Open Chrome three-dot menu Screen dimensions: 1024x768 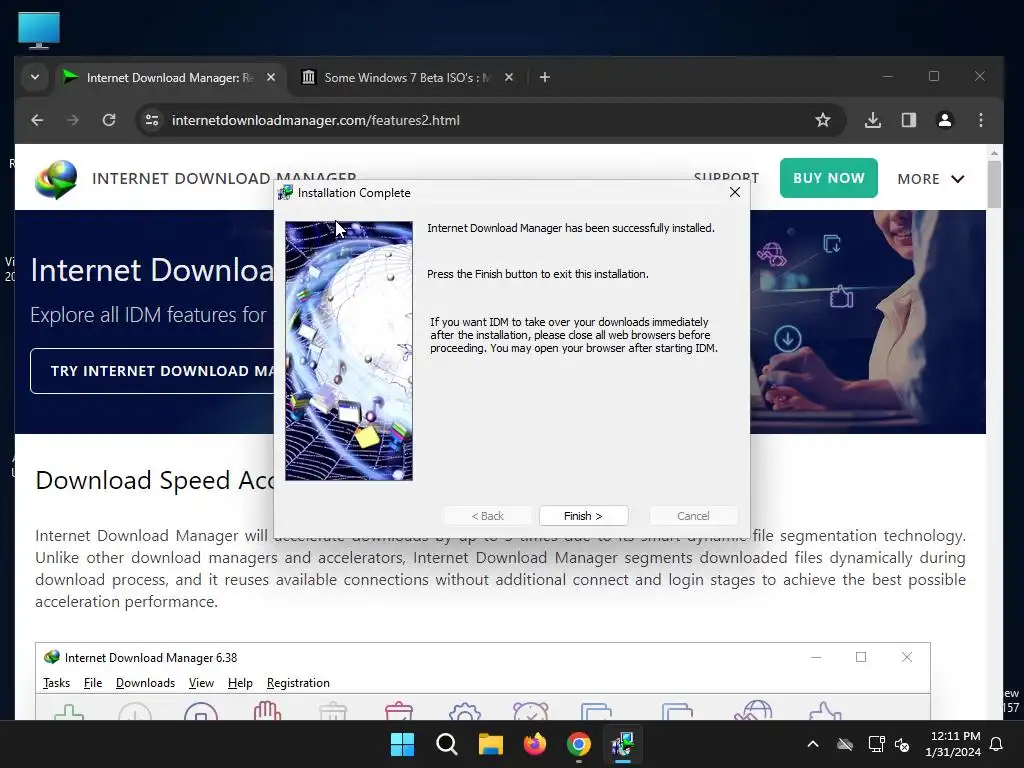(x=980, y=120)
